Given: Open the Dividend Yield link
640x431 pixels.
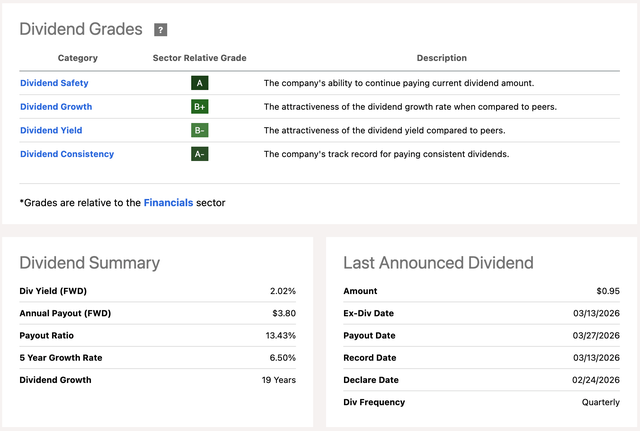Looking at the screenshot, I should (x=51, y=130).
